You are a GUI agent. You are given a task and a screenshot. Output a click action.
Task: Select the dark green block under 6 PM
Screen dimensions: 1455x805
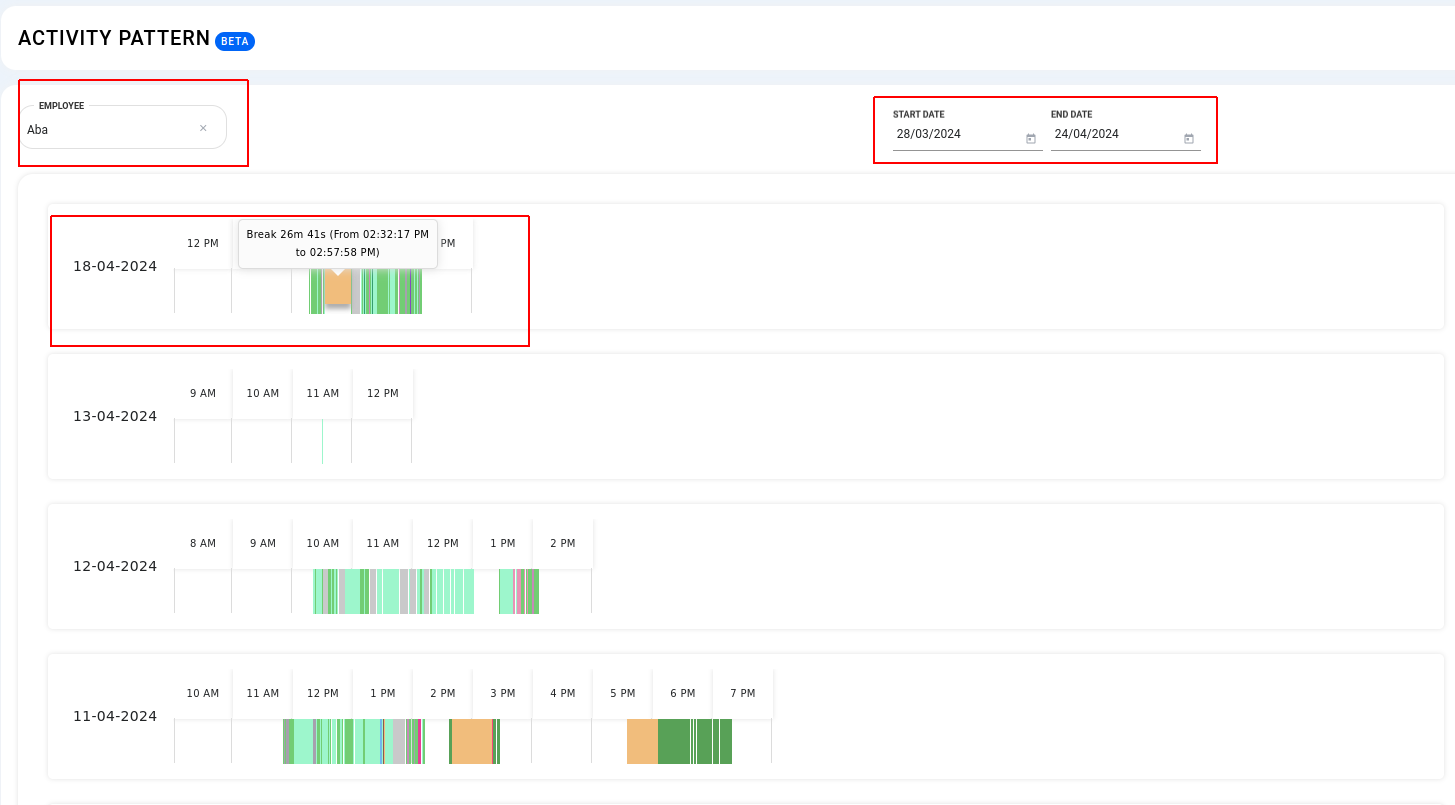tap(675, 741)
